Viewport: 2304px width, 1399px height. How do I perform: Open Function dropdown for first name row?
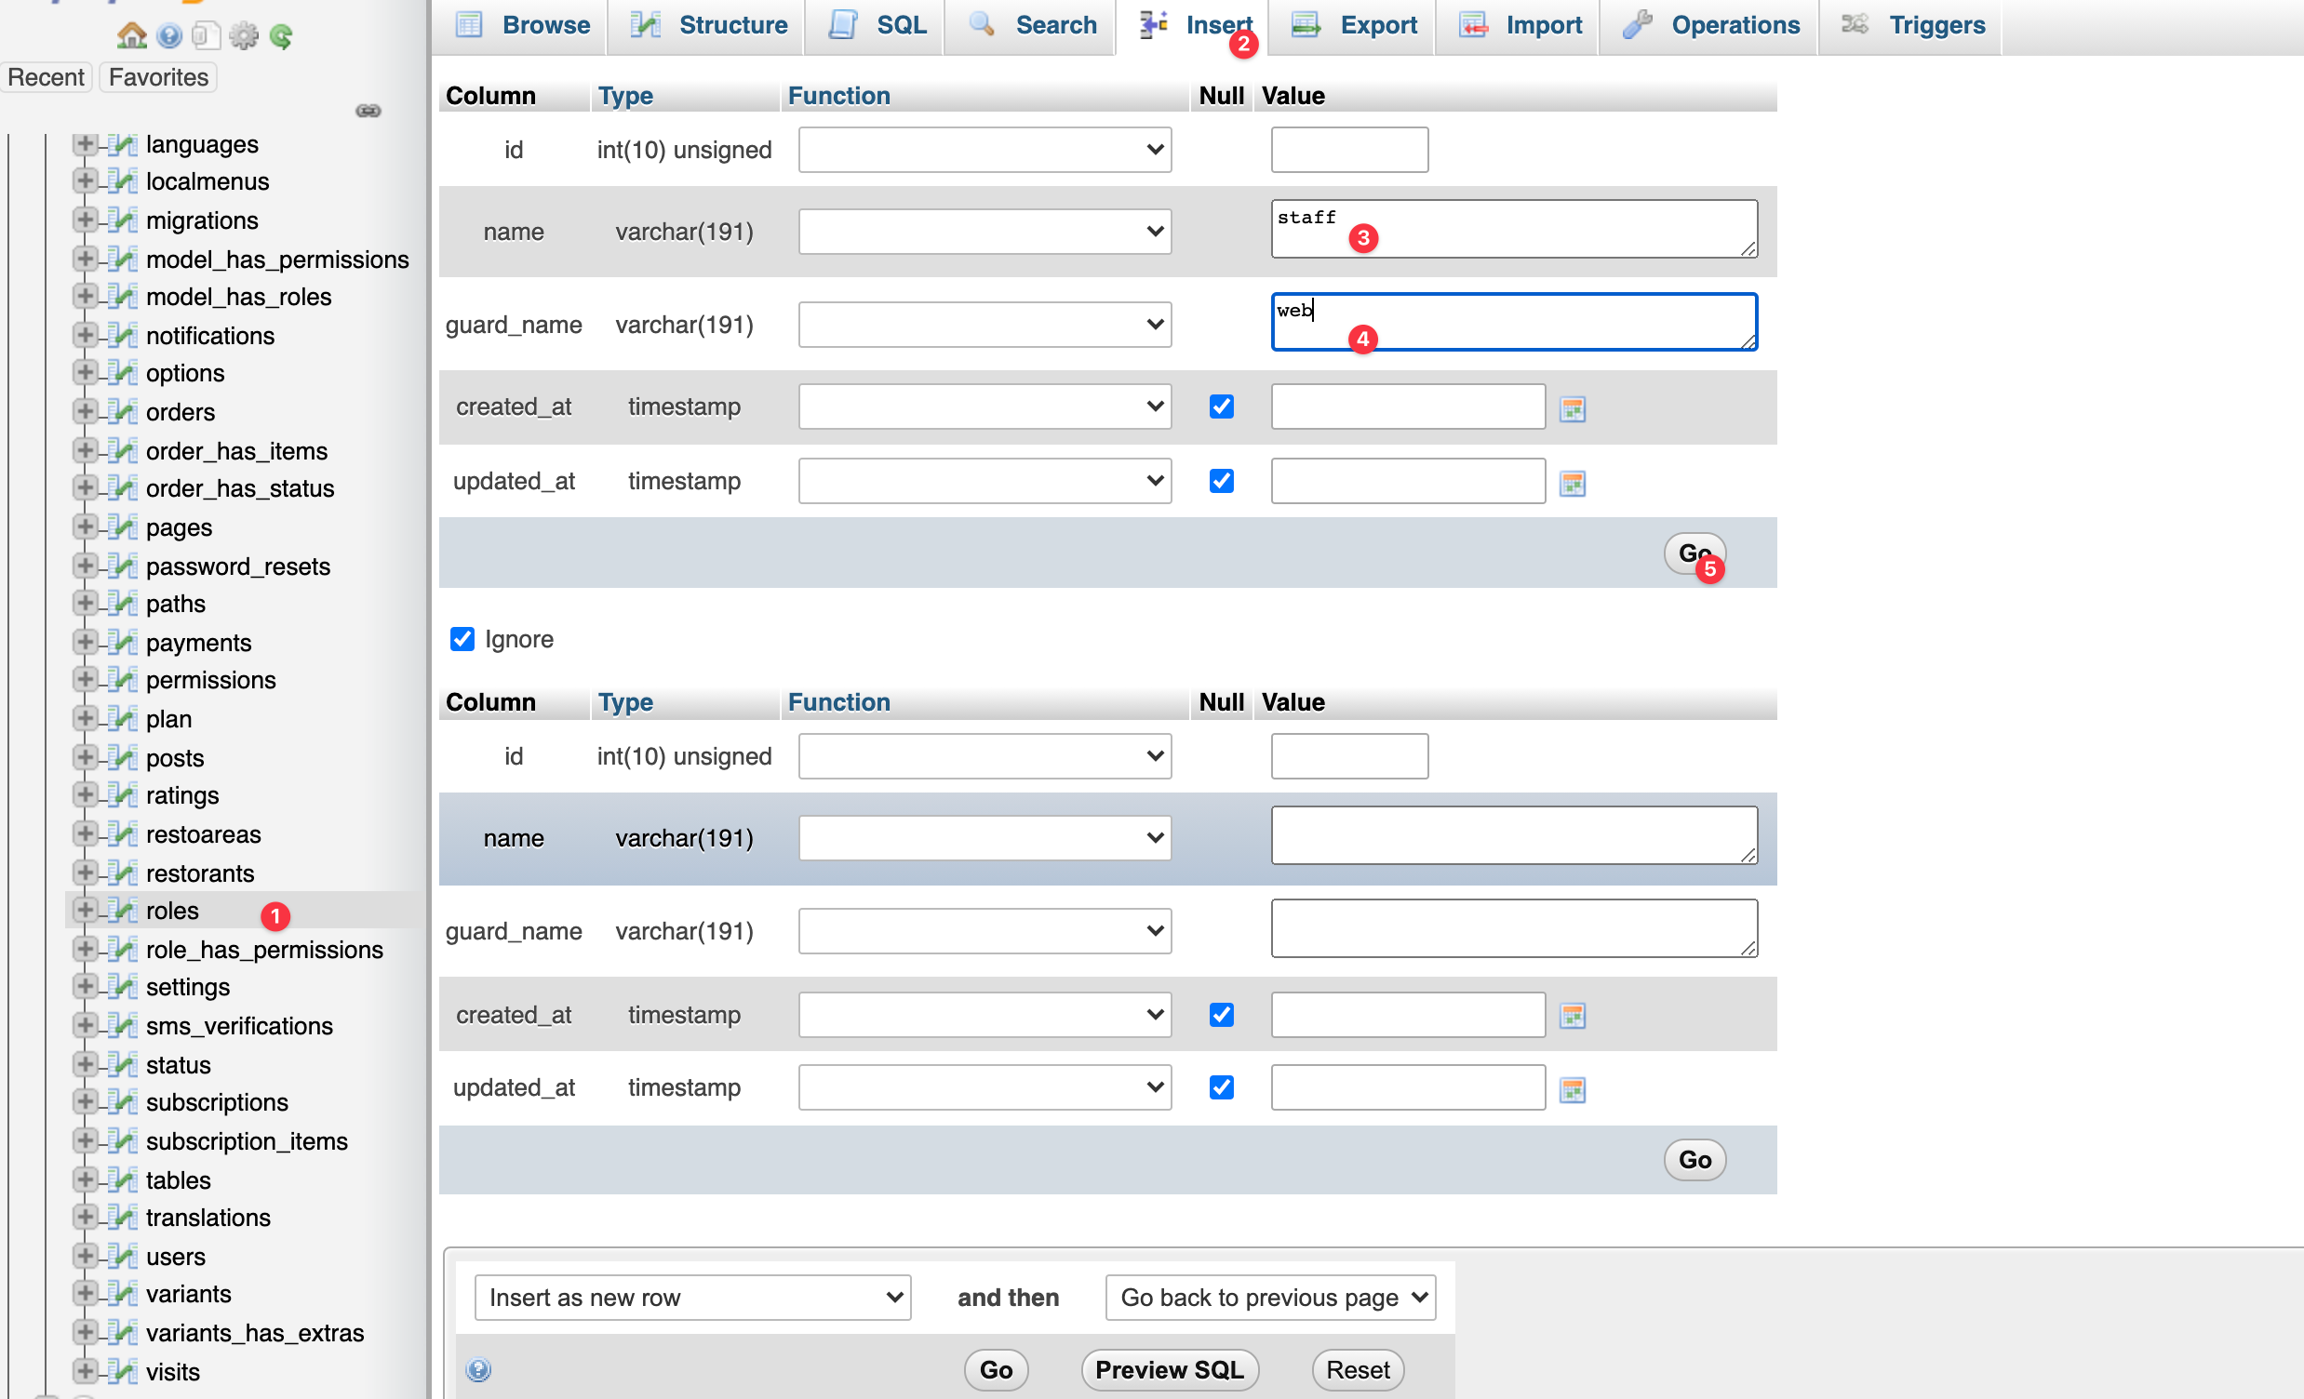point(984,232)
